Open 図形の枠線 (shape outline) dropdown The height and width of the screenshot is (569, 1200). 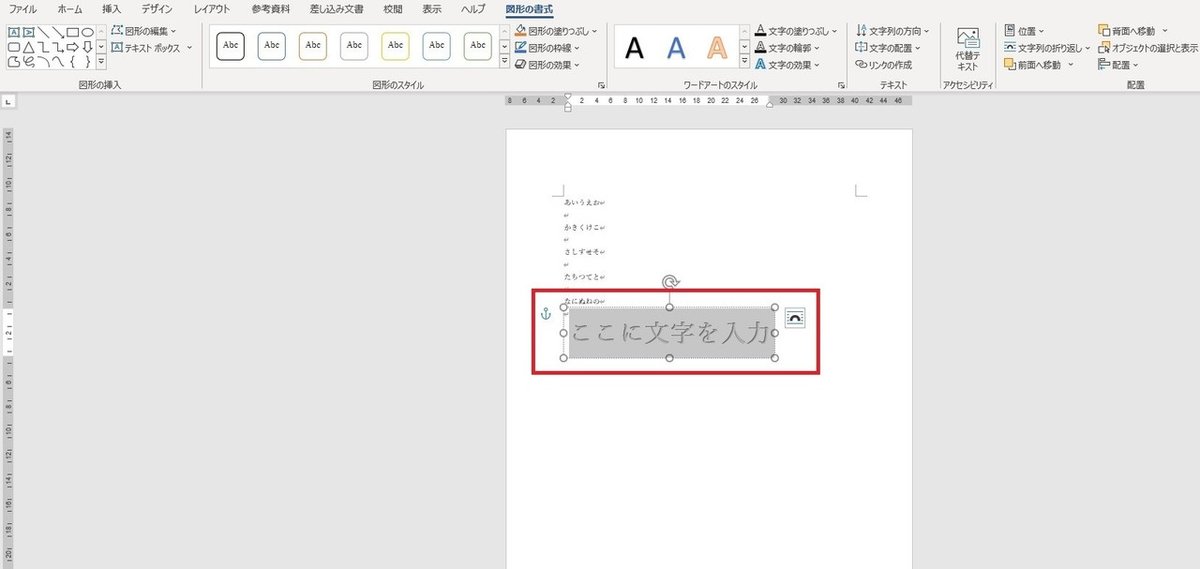pos(547,47)
